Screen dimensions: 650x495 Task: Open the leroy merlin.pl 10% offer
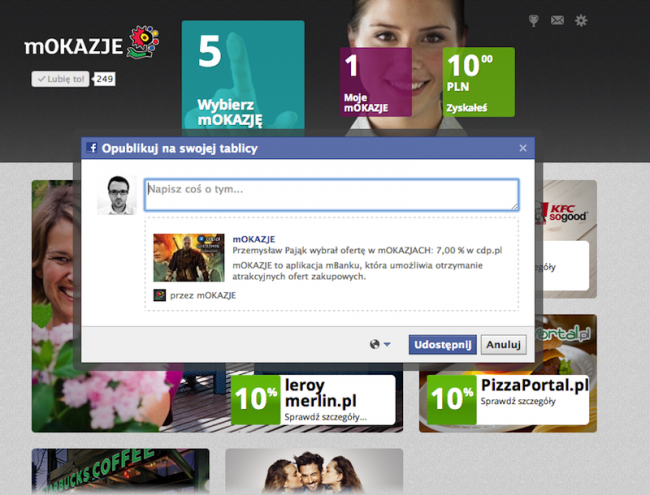click(313, 400)
